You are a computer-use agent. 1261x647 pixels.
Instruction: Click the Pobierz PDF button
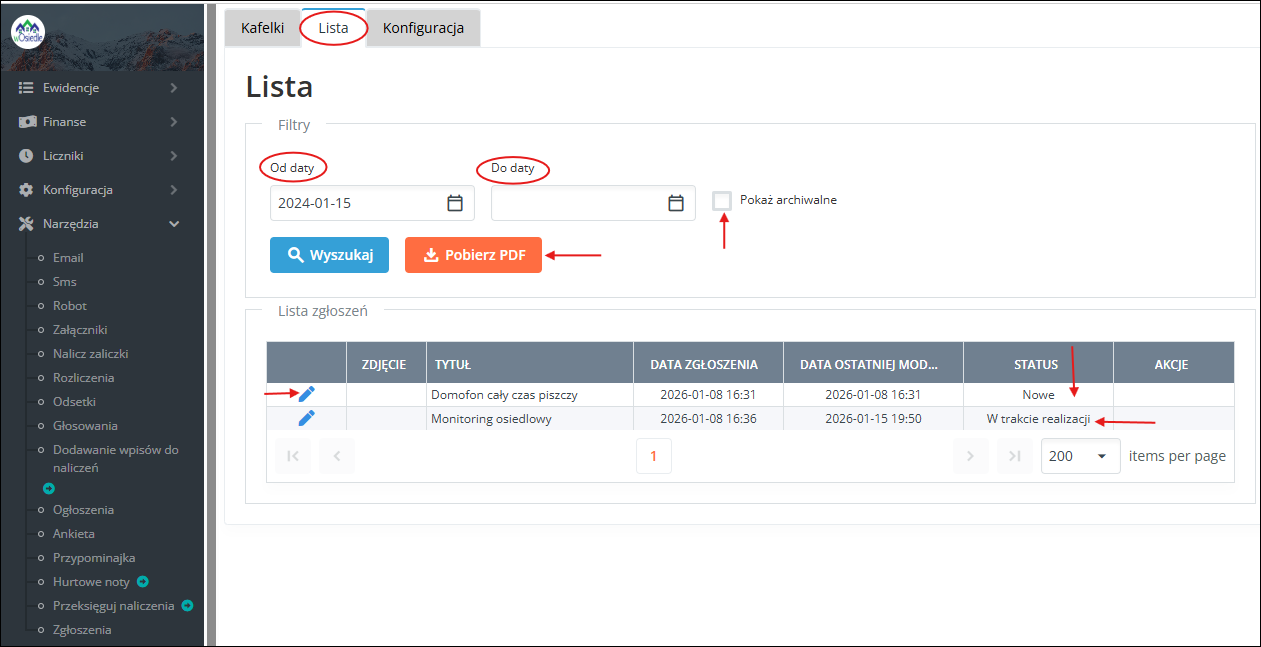coord(473,255)
